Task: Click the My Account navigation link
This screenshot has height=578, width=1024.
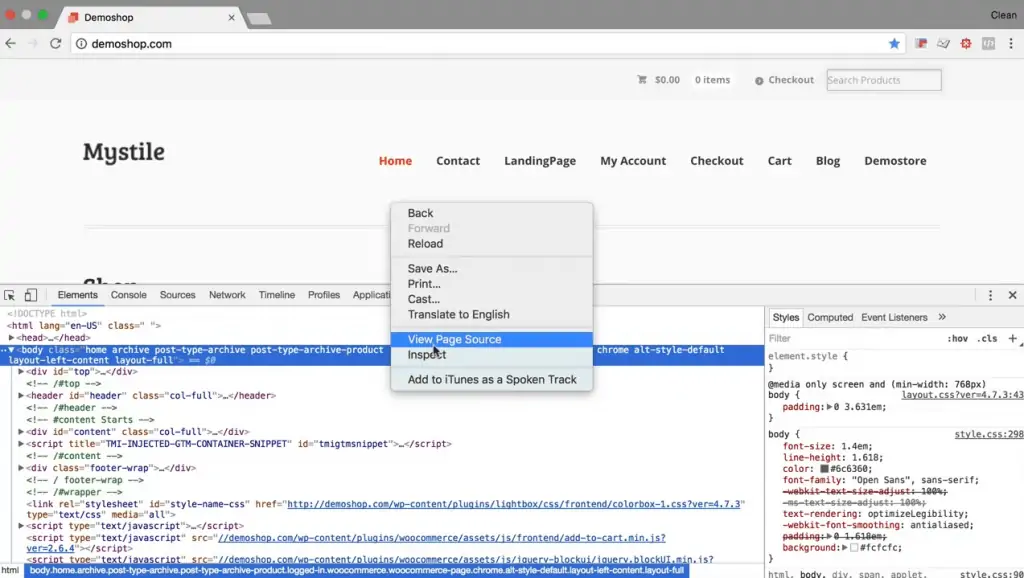Action: point(633,160)
